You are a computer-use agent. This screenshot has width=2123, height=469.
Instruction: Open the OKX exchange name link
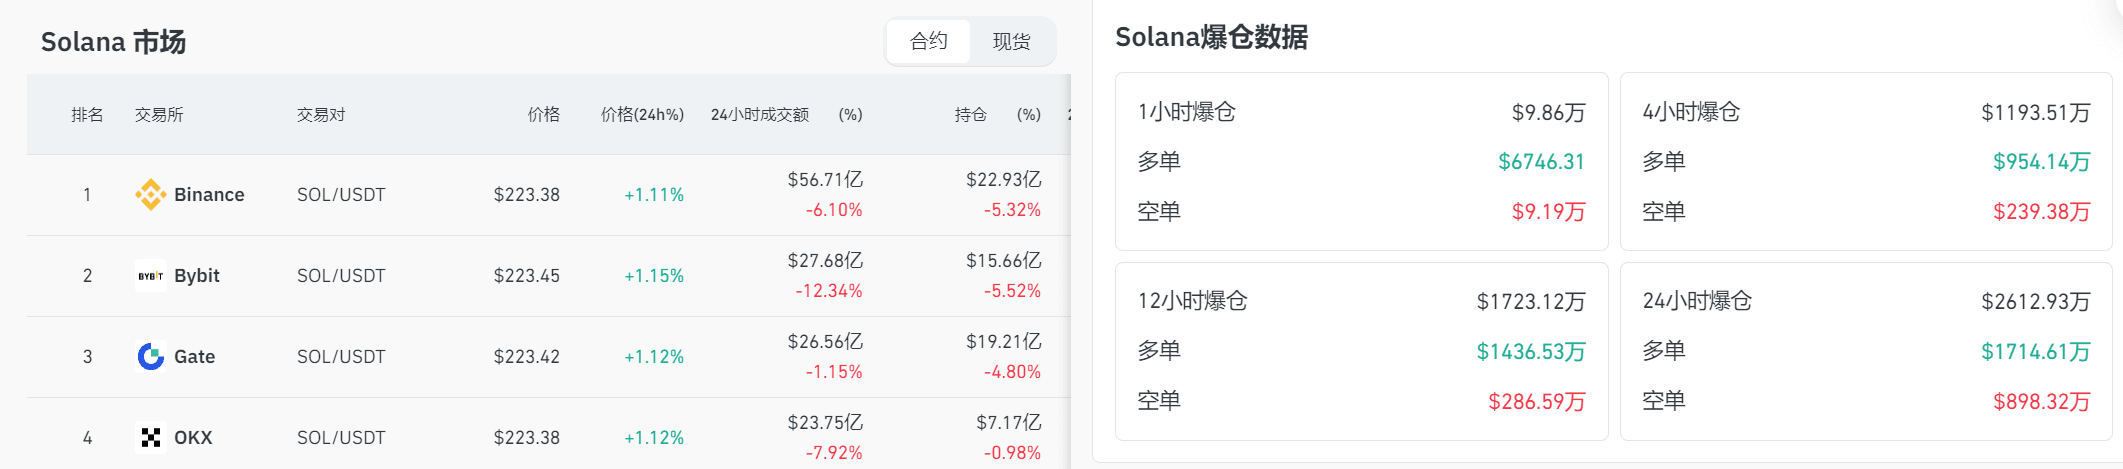(193, 437)
